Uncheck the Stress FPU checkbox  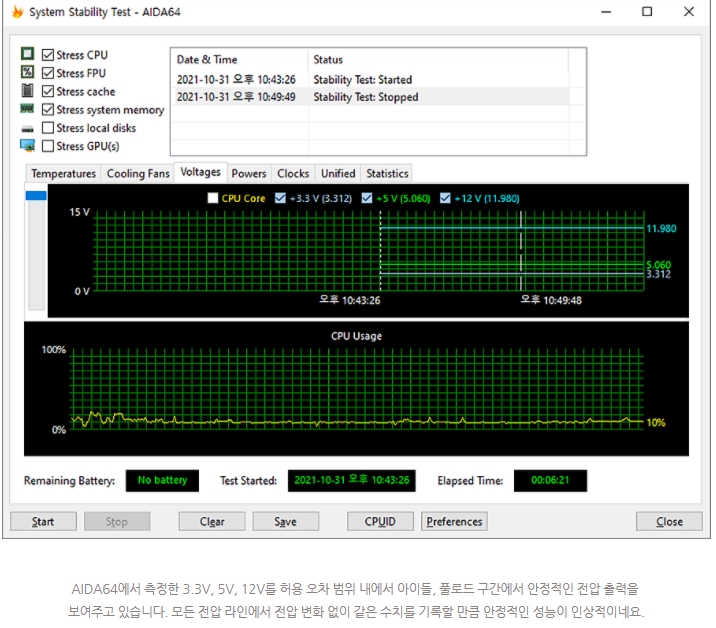click(47, 73)
